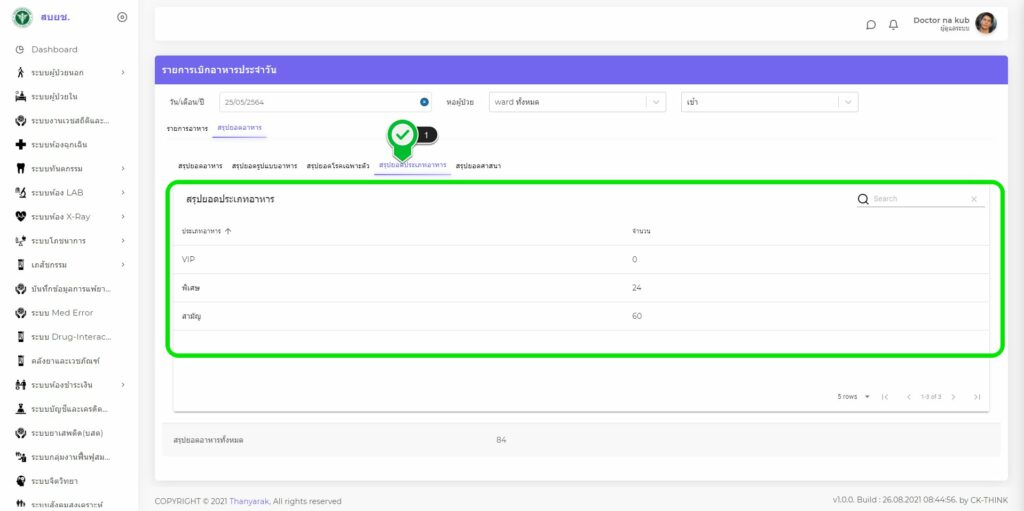Select the สรุปยอดศาสนา tab
The width and height of the screenshot is (1024, 511).
tap(478, 165)
